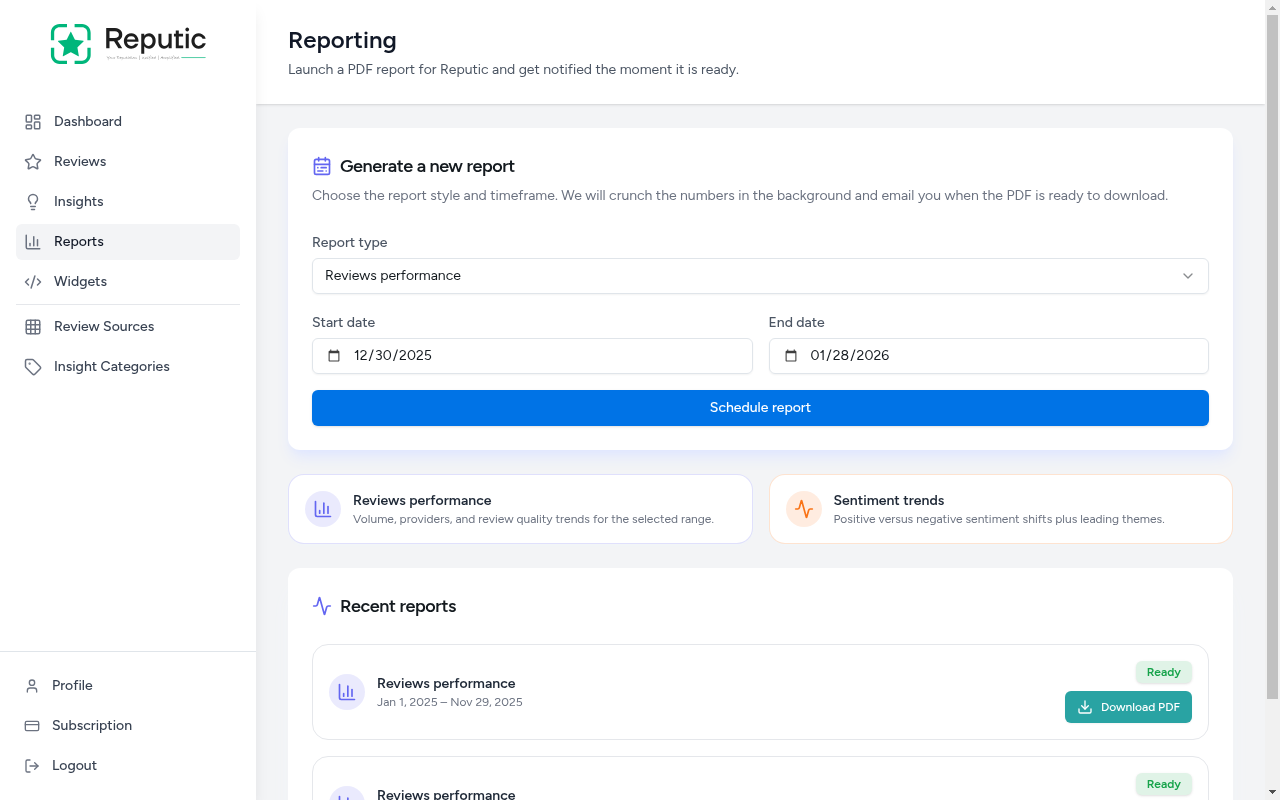This screenshot has height=800, width=1280.
Task: Open the Report type dropdown
Action: (x=760, y=275)
